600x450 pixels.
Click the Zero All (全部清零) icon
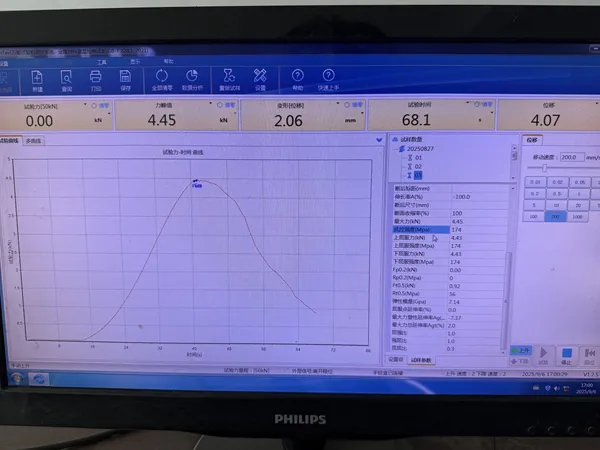[162, 80]
